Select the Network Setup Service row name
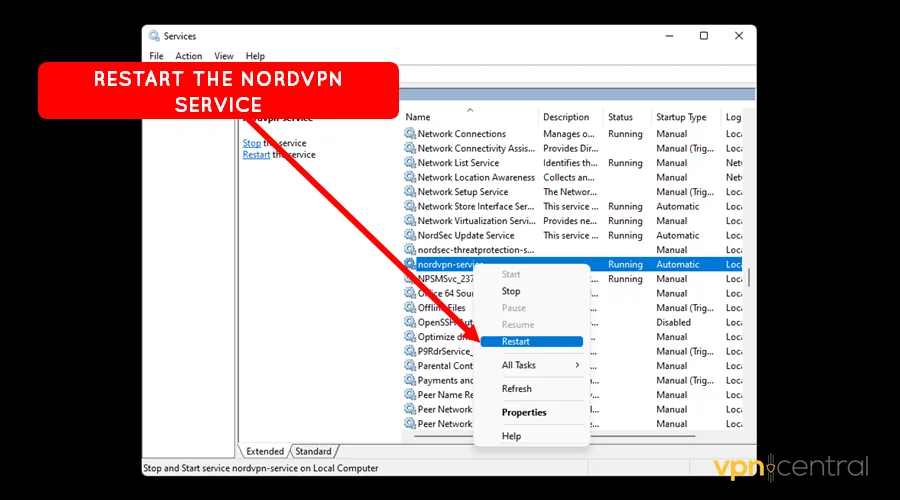The width and height of the screenshot is (900, 500). point(463,191)
